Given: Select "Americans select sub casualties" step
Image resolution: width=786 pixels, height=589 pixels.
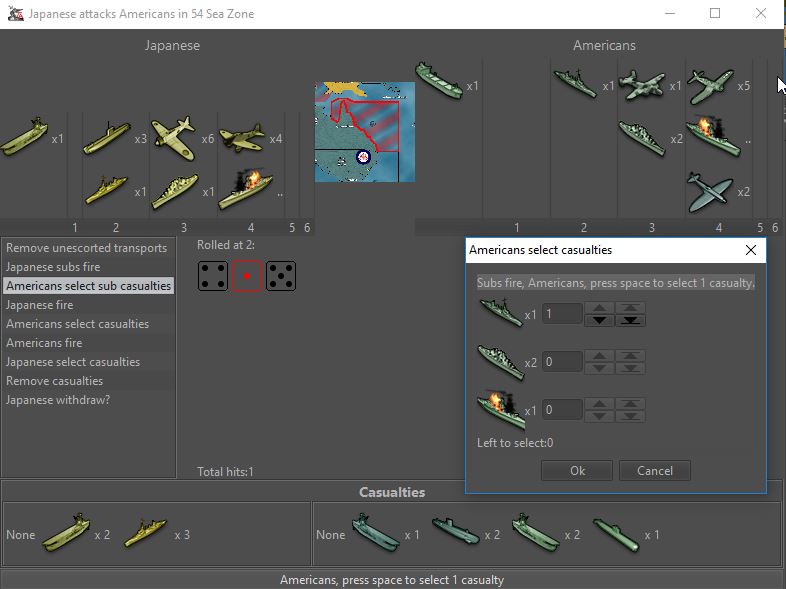Looking at the screenshot, I should [x=88, y=286].
